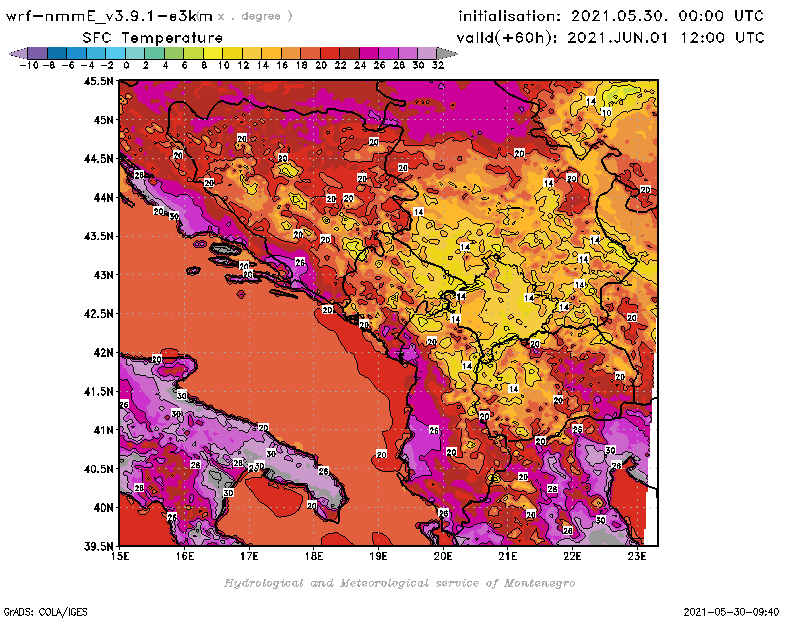Click the '18' legend tick label
This screenshot has height=618, width=800.
302,65
